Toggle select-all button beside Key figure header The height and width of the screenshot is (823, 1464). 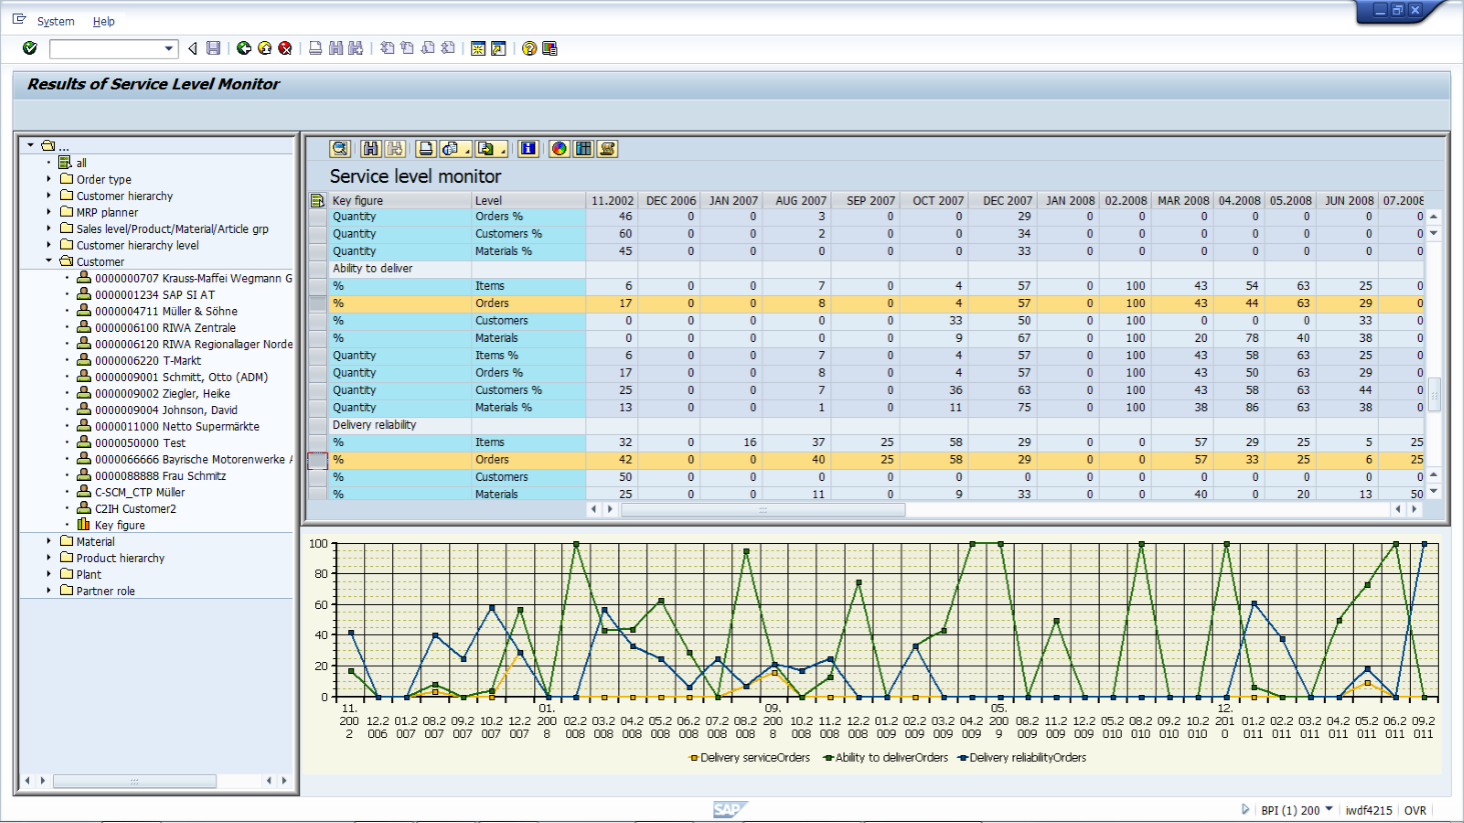317,201
